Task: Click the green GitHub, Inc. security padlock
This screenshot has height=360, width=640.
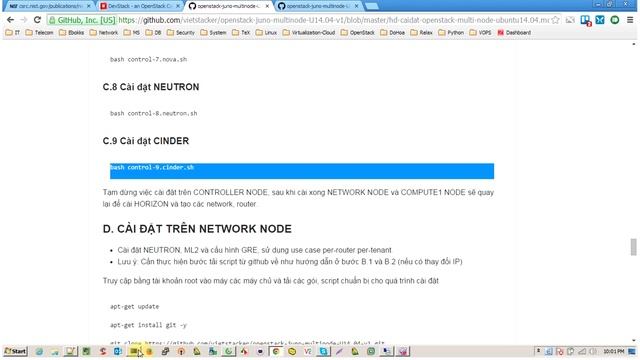Action: (x=52, y=20)
